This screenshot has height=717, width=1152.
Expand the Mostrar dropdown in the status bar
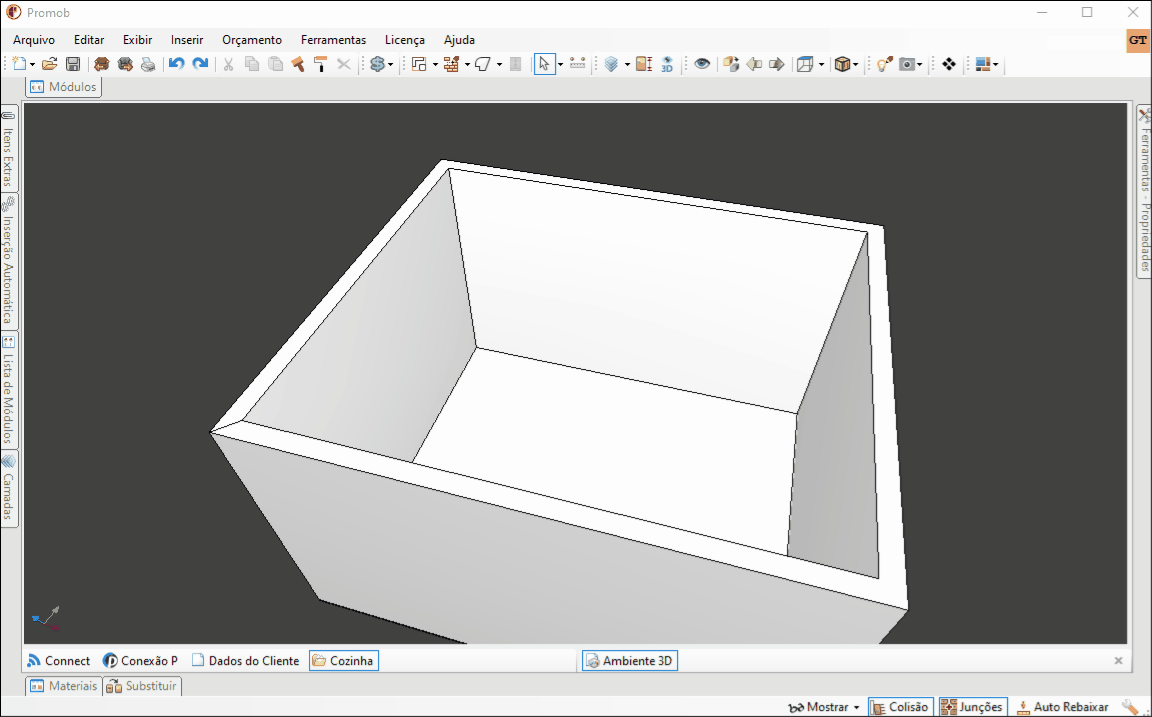(857, 707)
